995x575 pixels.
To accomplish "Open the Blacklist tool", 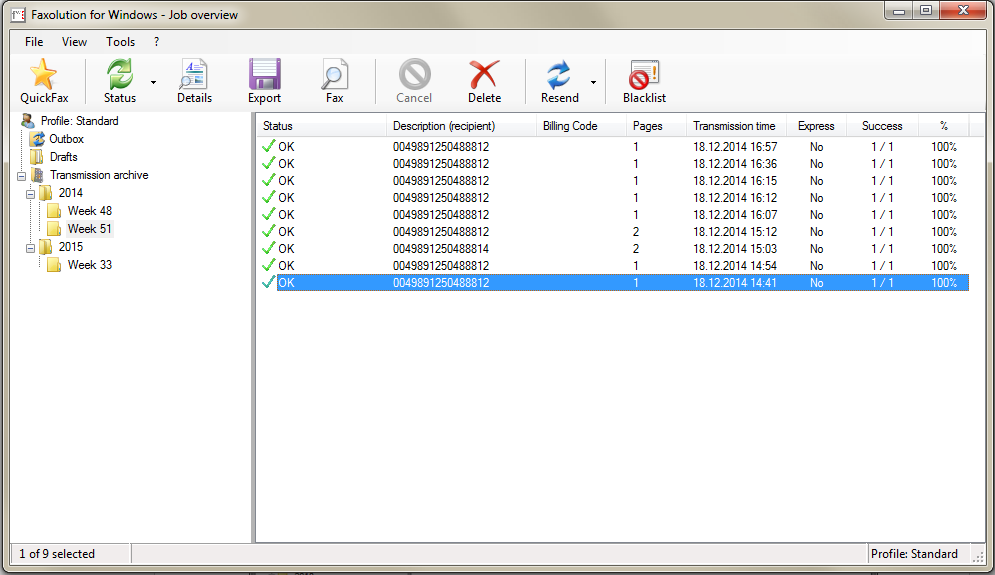I will [x=644, y=75].
